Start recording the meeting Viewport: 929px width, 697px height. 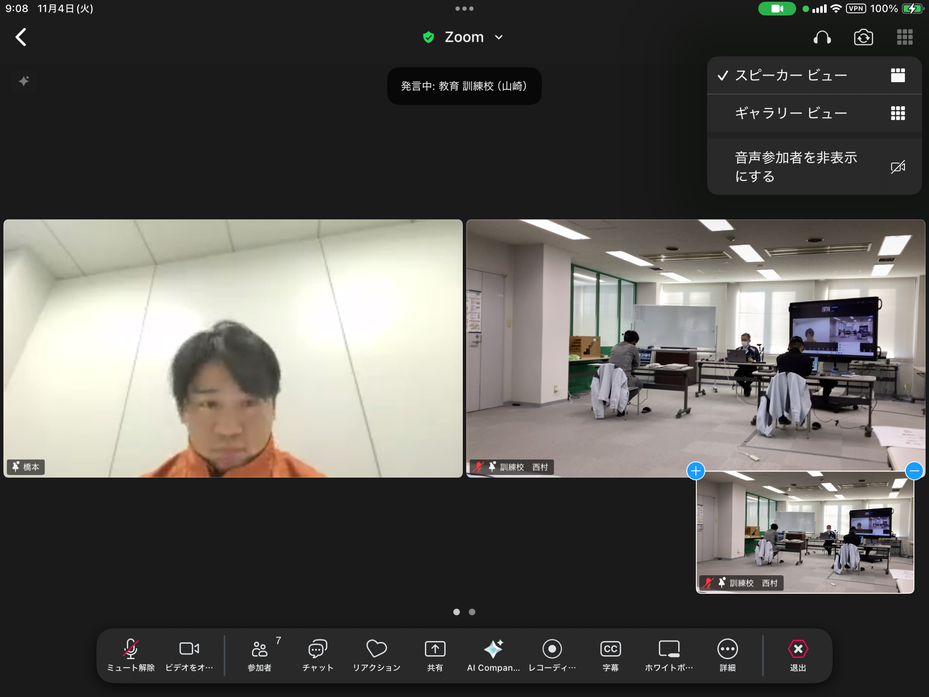[x=552, y=655]
